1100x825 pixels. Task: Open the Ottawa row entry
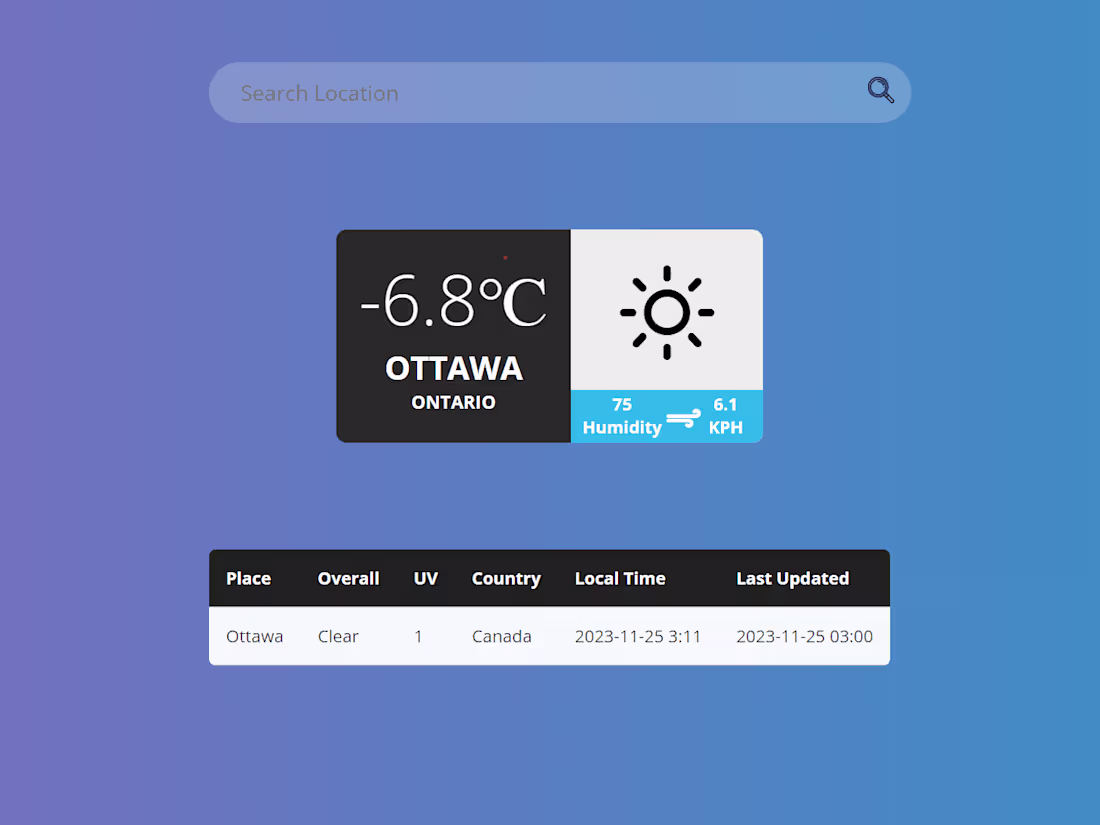point(254,636)
